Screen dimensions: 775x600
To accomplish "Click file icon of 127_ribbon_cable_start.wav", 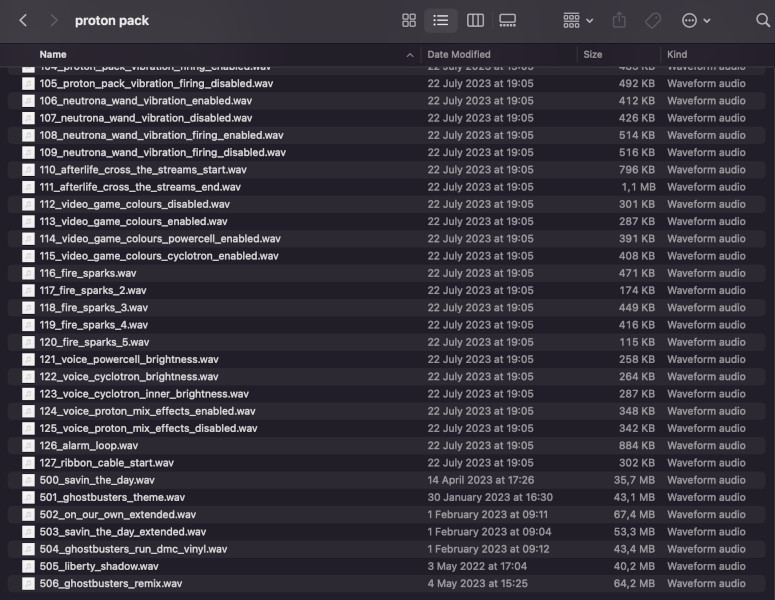I will 29,463.
